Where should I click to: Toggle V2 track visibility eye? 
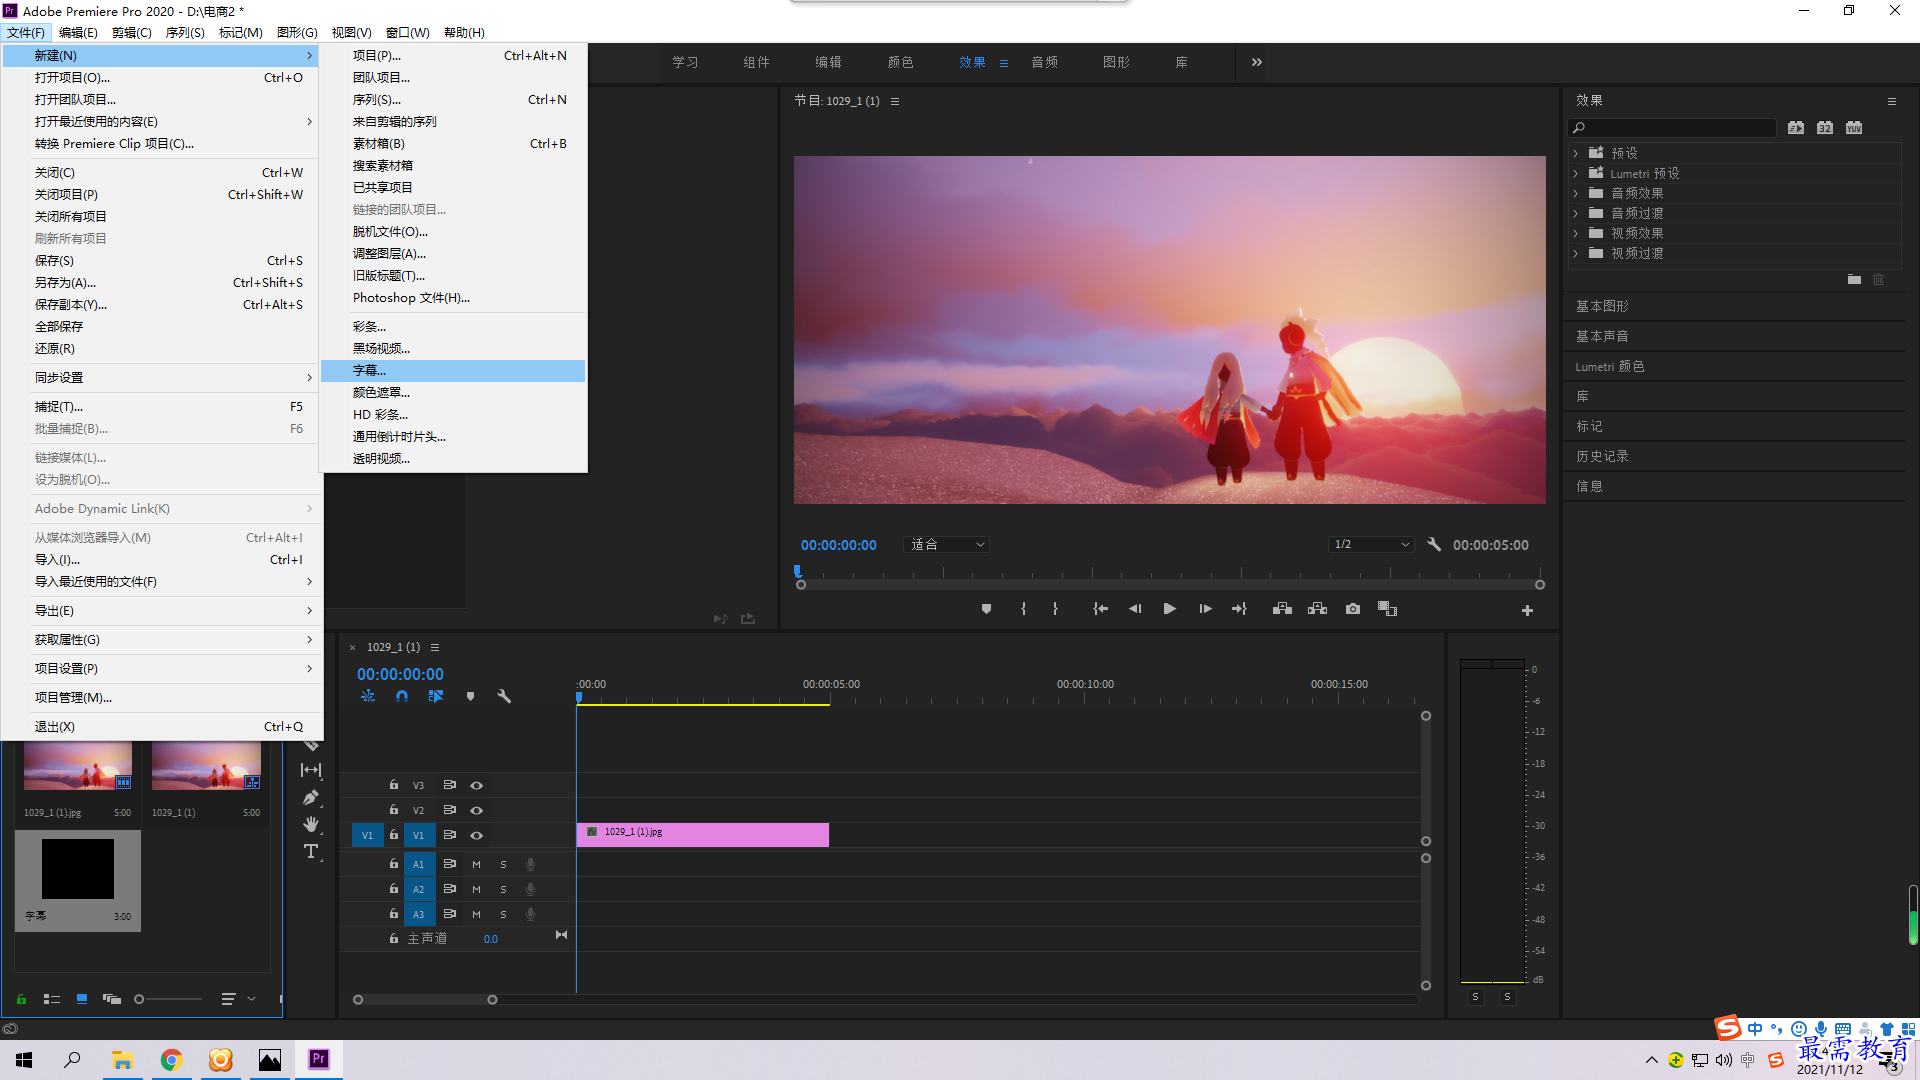(477, 811)
